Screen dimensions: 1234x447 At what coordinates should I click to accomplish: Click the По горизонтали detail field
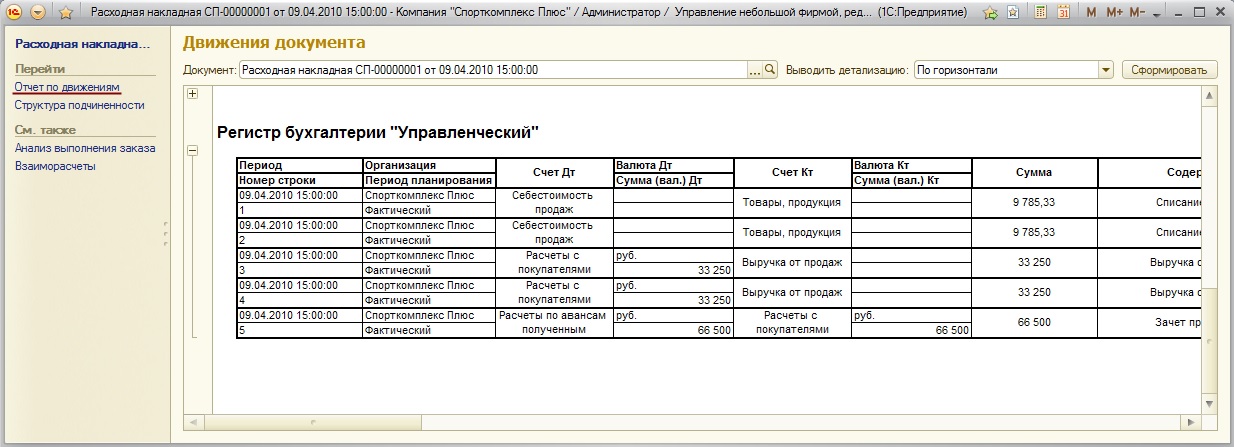click(x=1006, y=70)
